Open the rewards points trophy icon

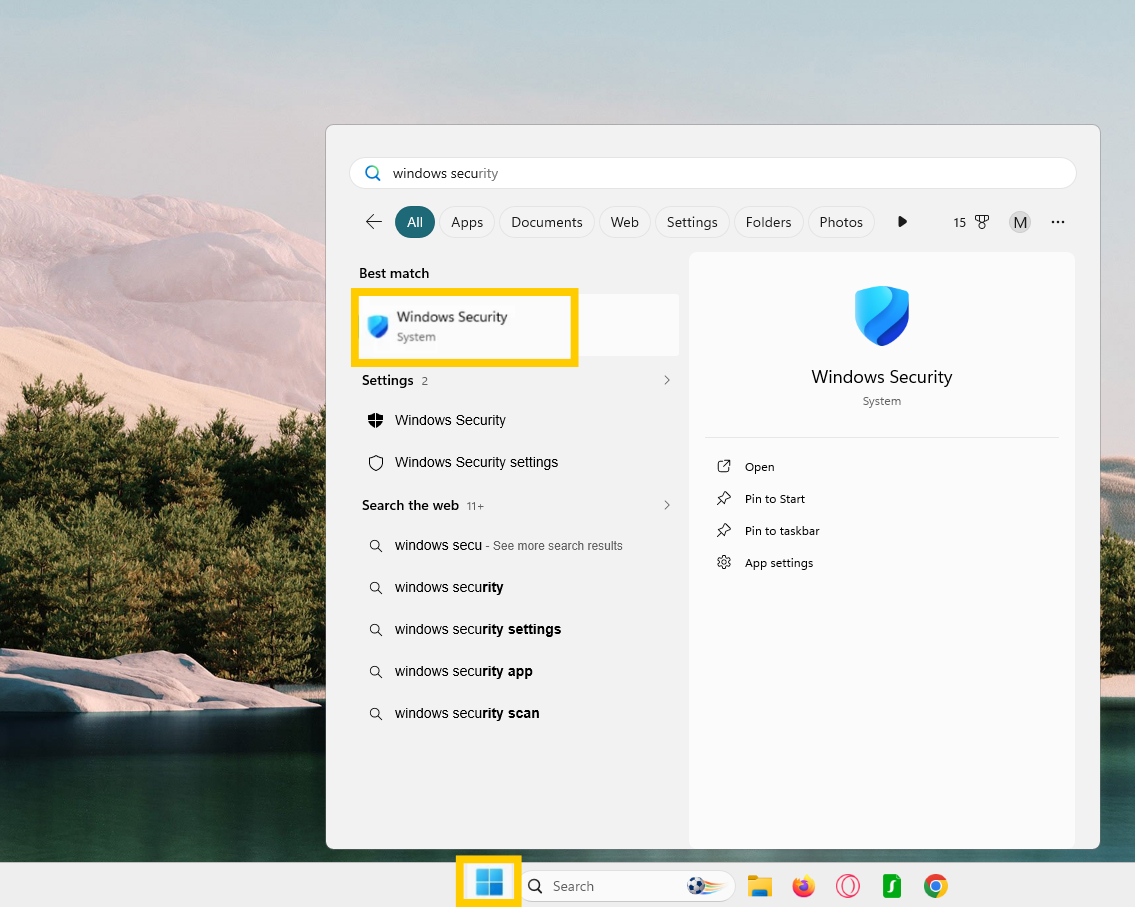pyautogui.click(x=982, y=222)
